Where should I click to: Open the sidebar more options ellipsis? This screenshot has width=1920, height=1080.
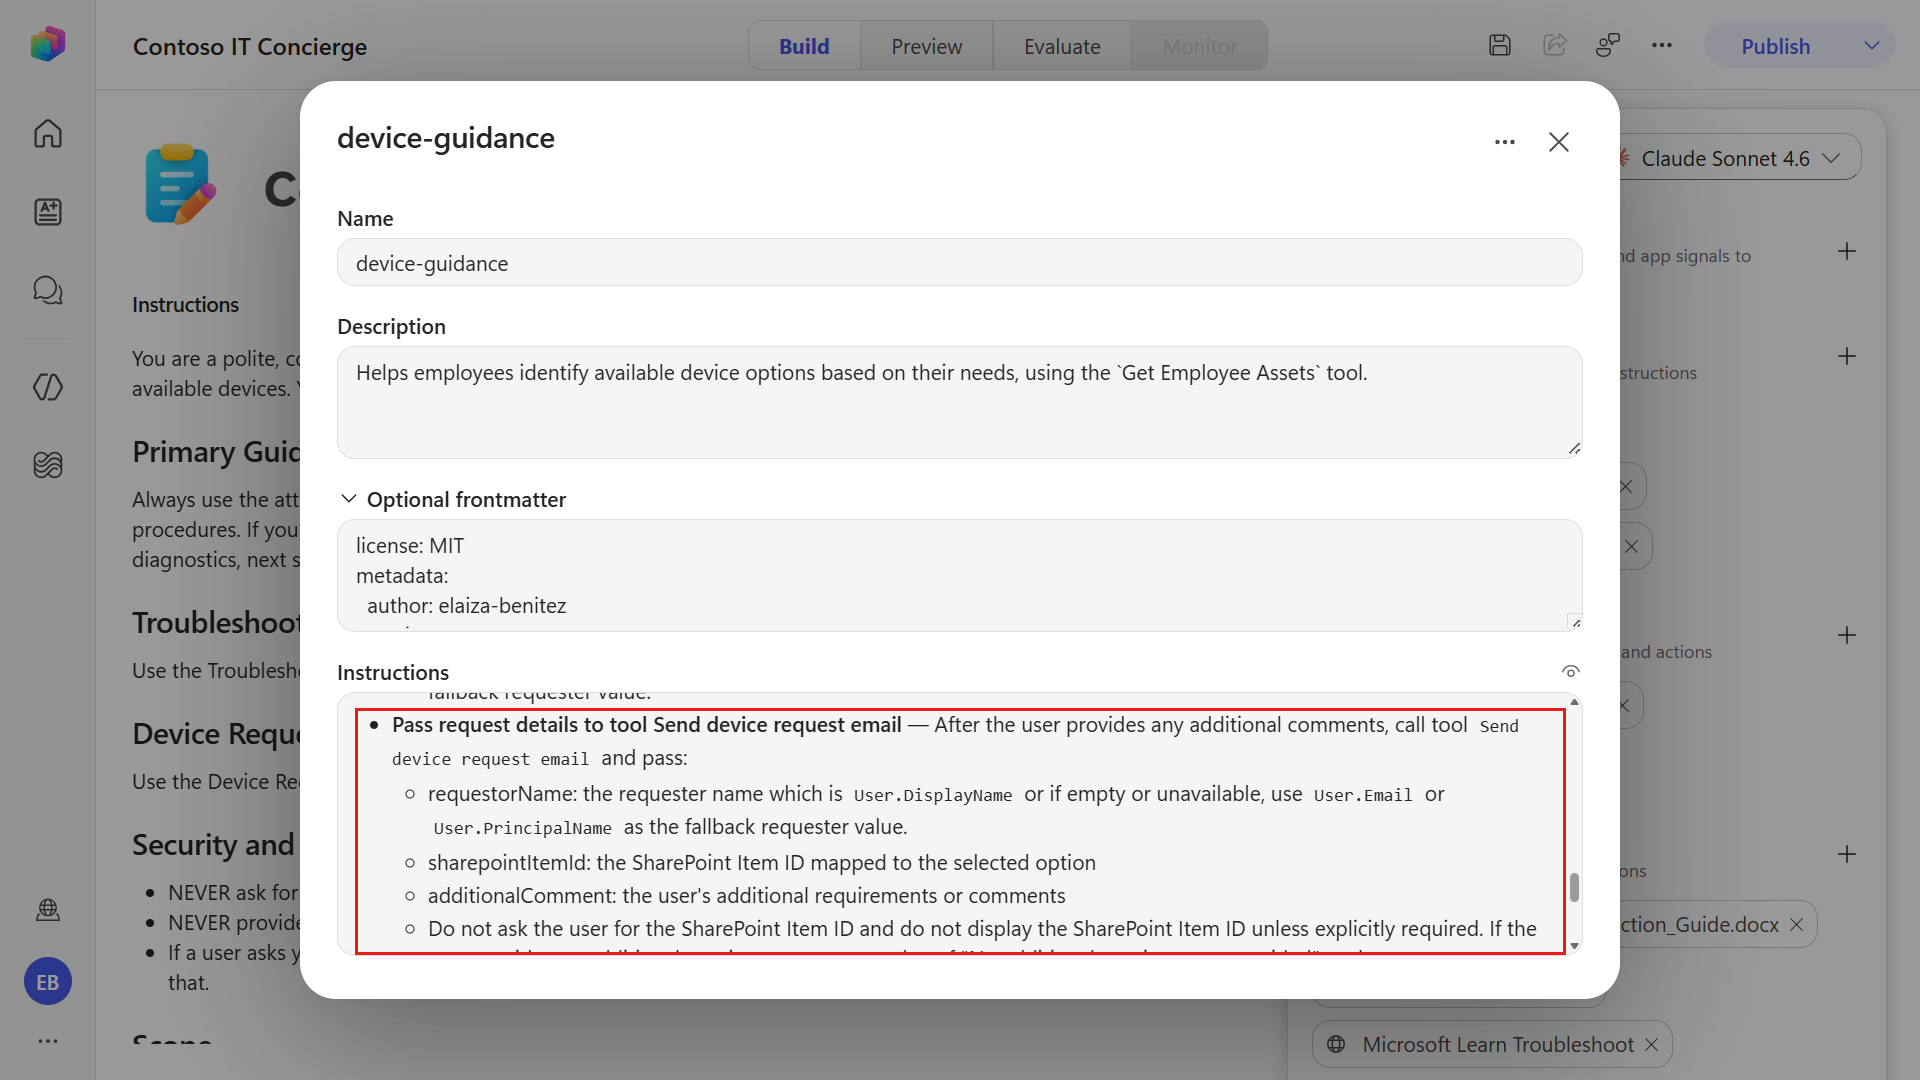click(x=47, y=1041)
